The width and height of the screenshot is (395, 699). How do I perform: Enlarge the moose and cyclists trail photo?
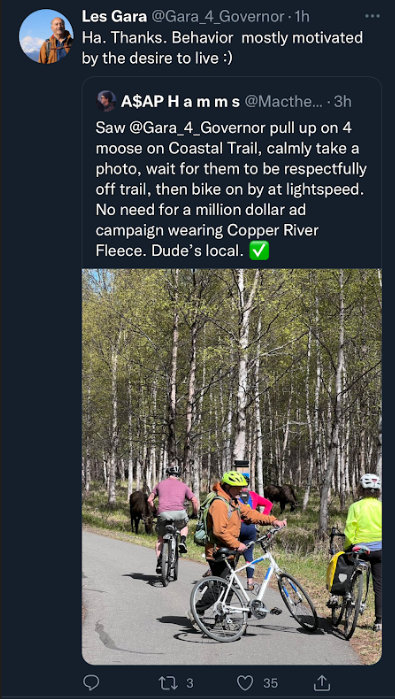(232, 466)
